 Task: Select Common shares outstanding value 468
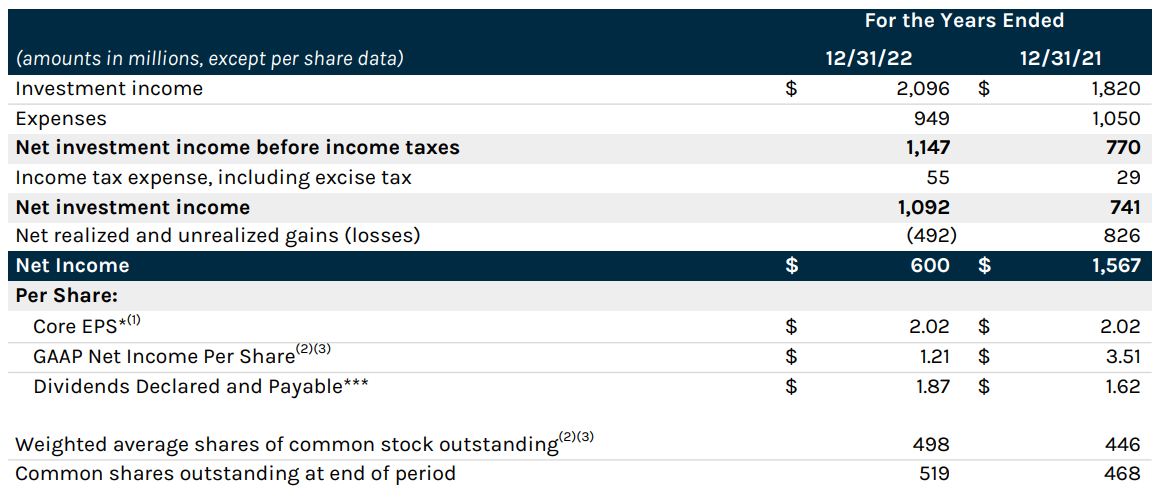pos(1122,473)
